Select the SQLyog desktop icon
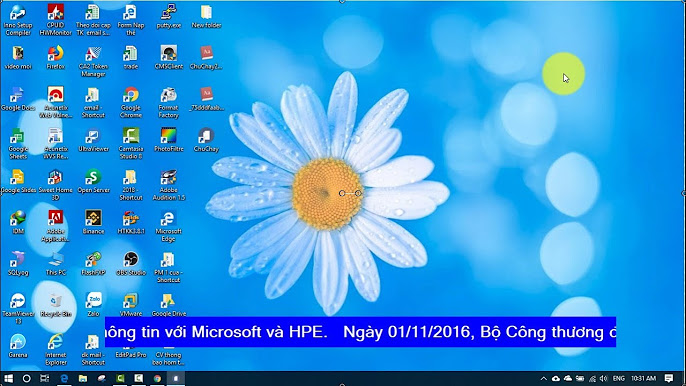Viewport: 686px width, 386px height. 18,263
